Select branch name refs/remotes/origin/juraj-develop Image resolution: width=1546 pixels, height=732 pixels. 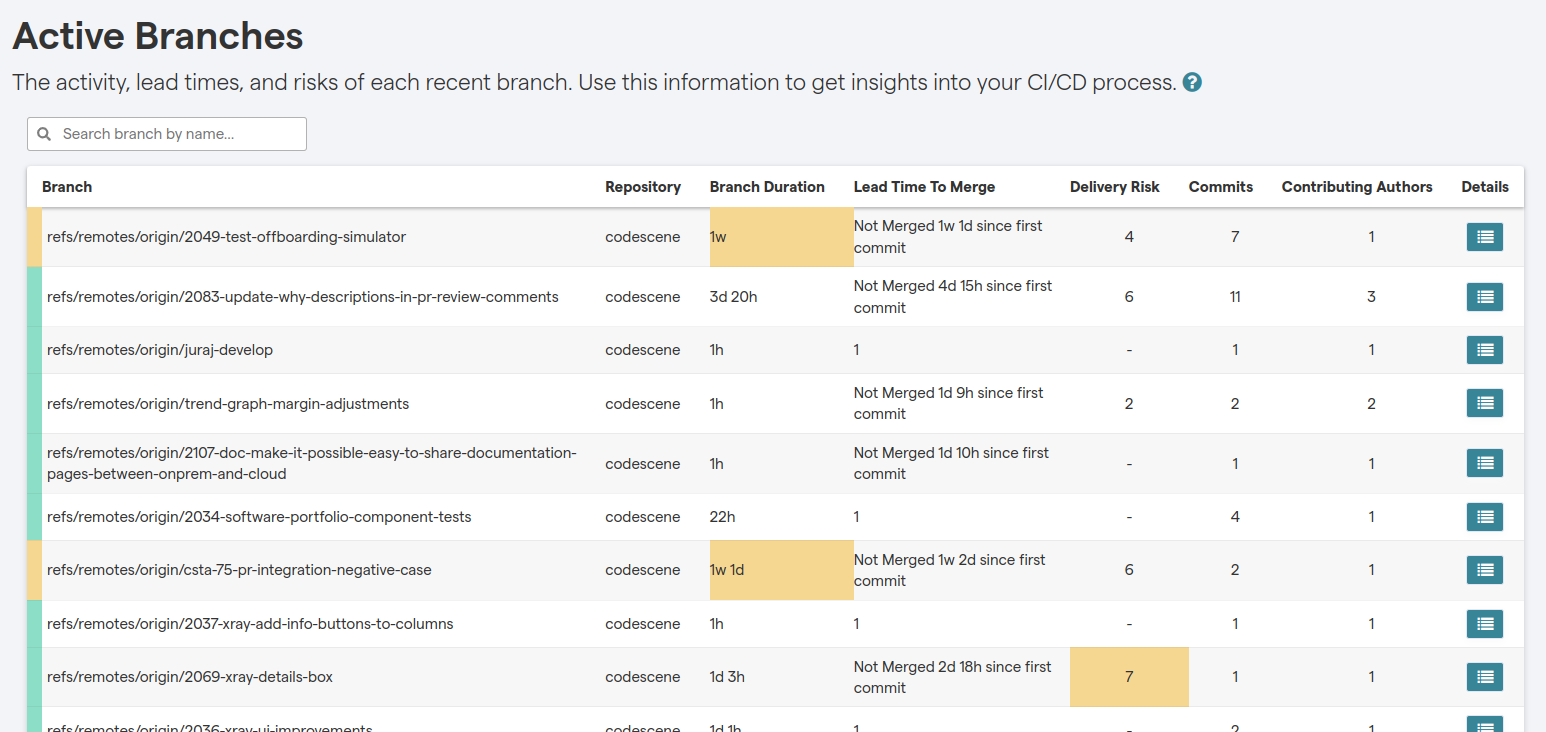click(160, 350)
